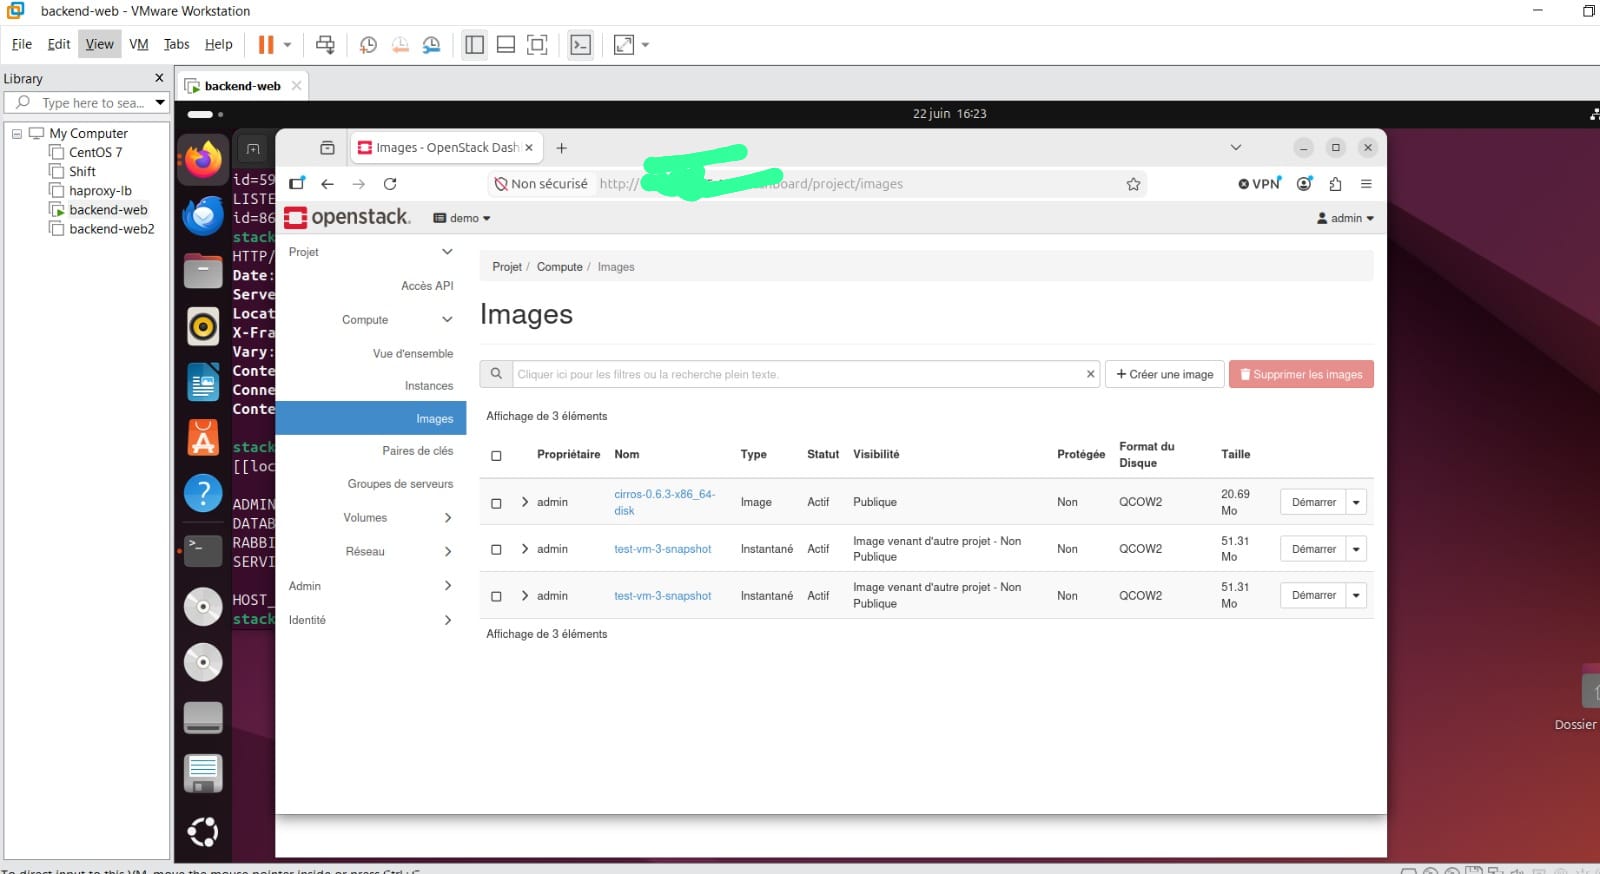This screenshot has width=1600, height=874.
Task: Click the Compute breadcrumb link
Action: click(x=559, y=267)
